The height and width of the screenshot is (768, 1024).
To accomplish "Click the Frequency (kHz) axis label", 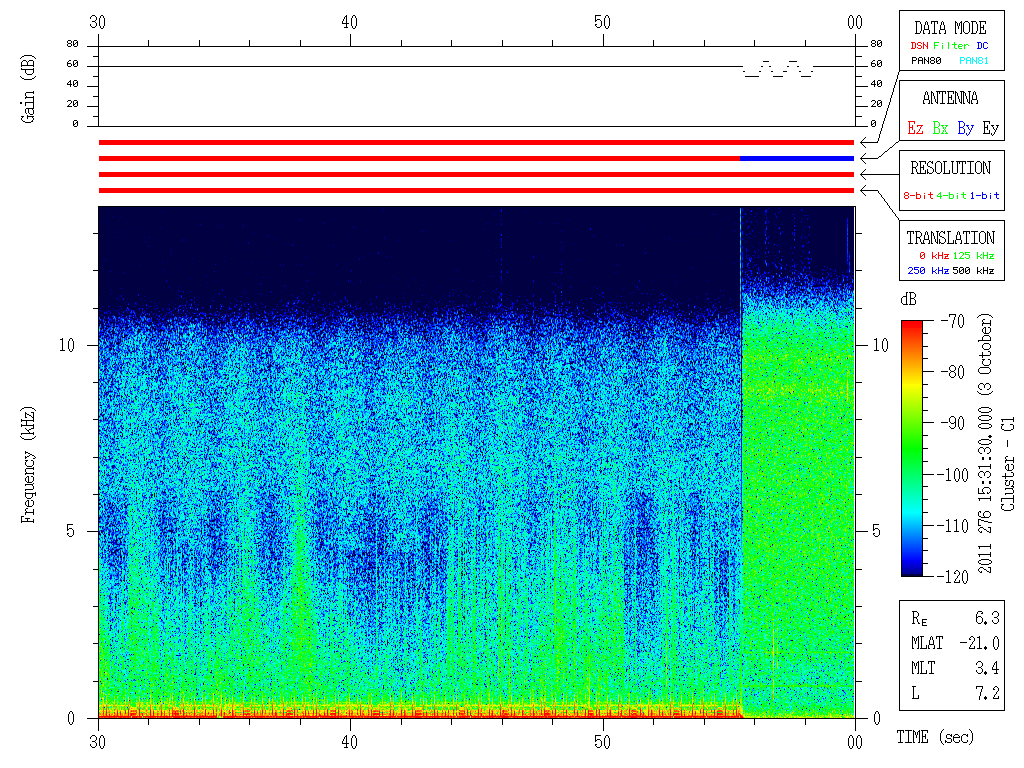I will click(28, 465).
